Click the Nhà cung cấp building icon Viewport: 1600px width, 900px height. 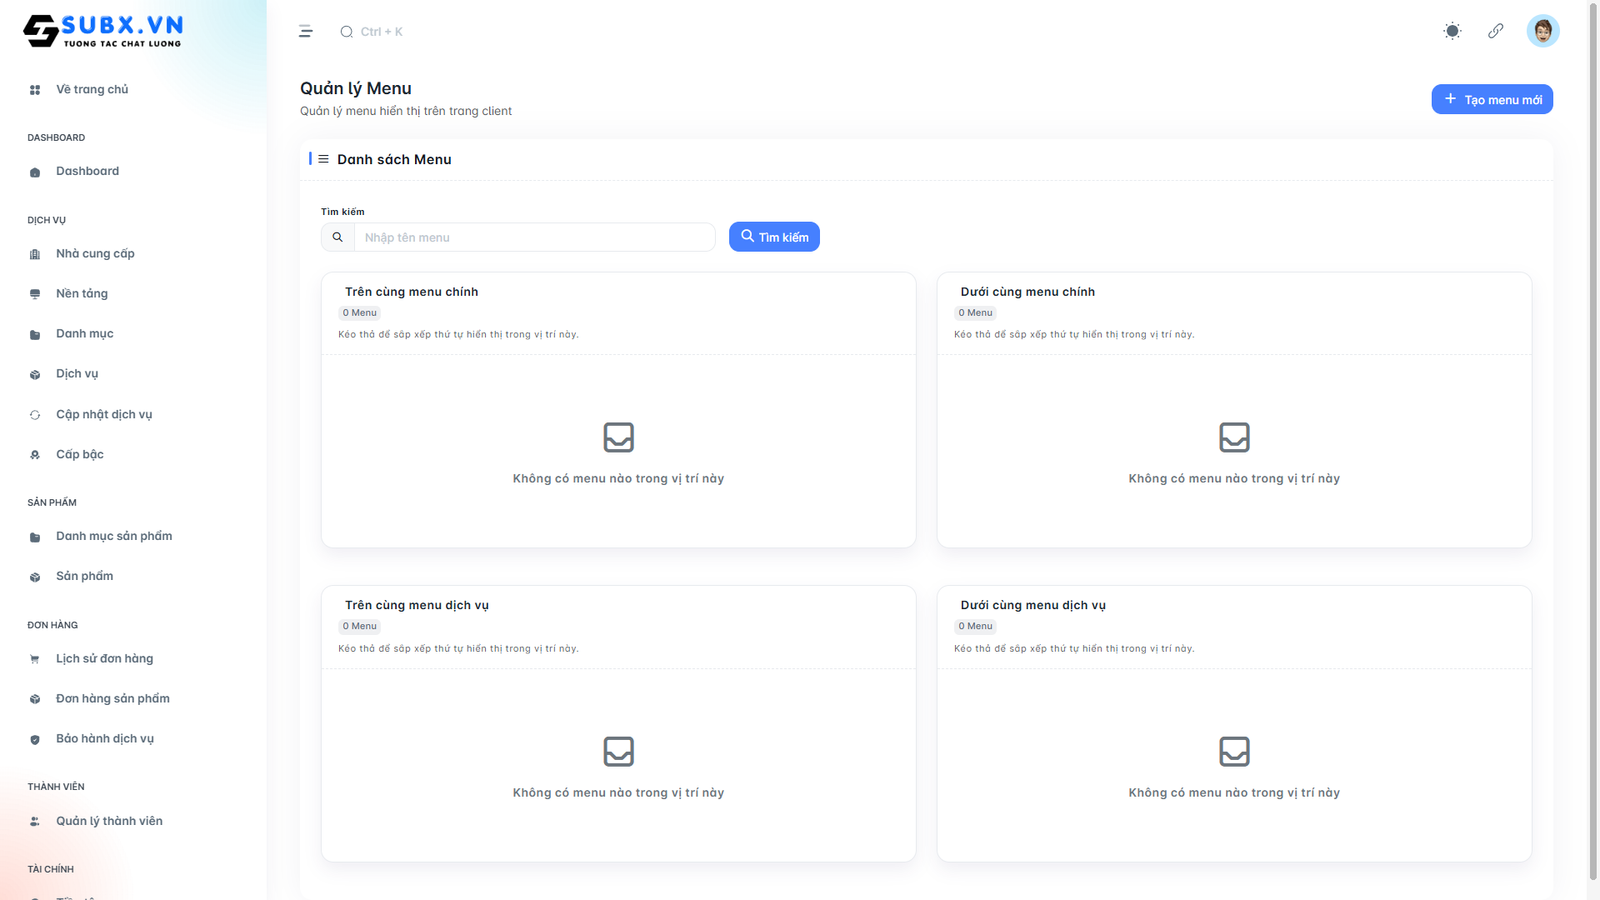tap(35, 254)
